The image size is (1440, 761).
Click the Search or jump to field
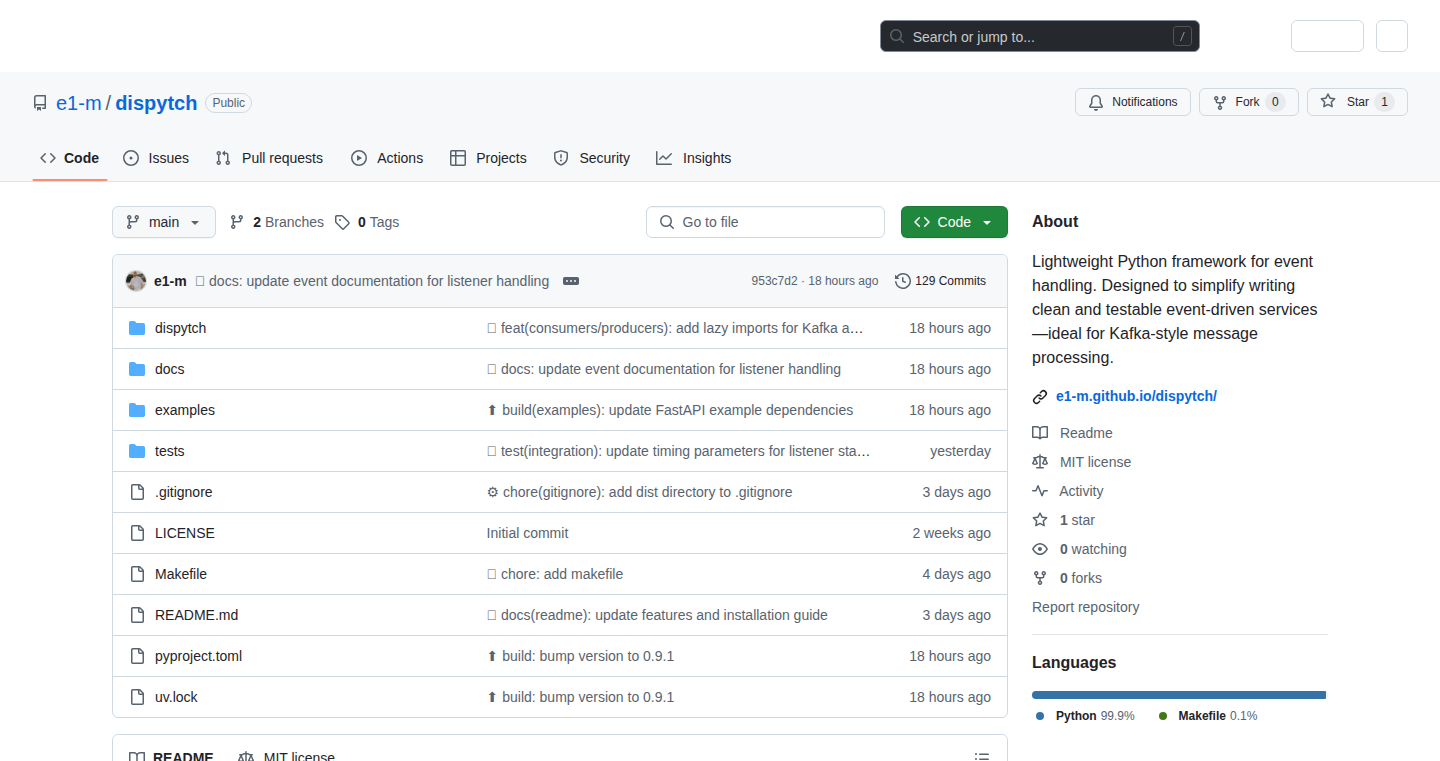tap(1040, 37)
